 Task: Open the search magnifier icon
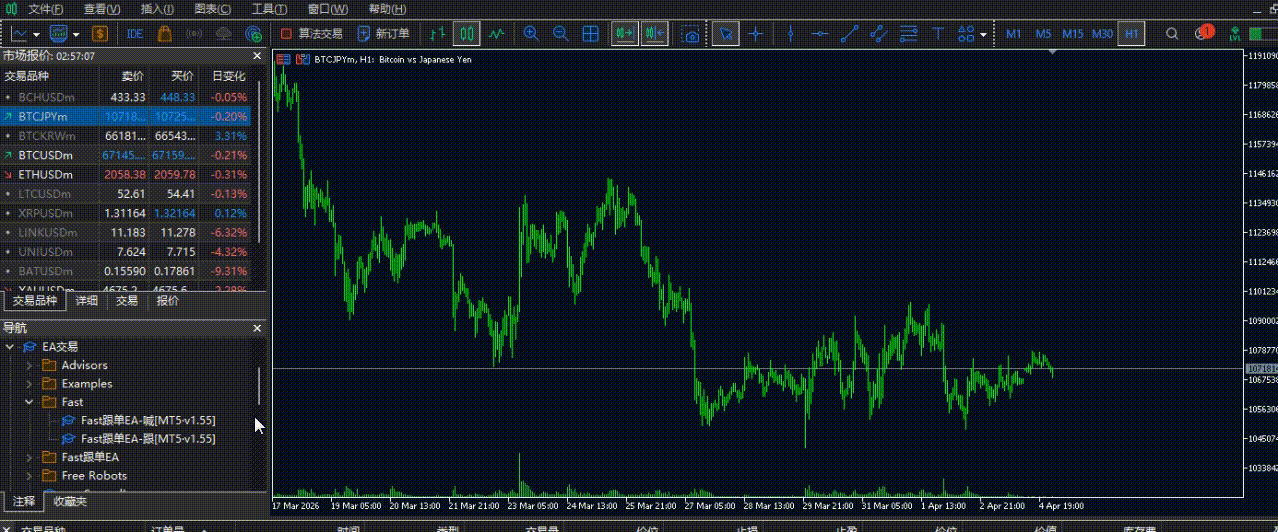coord(1172,33)
